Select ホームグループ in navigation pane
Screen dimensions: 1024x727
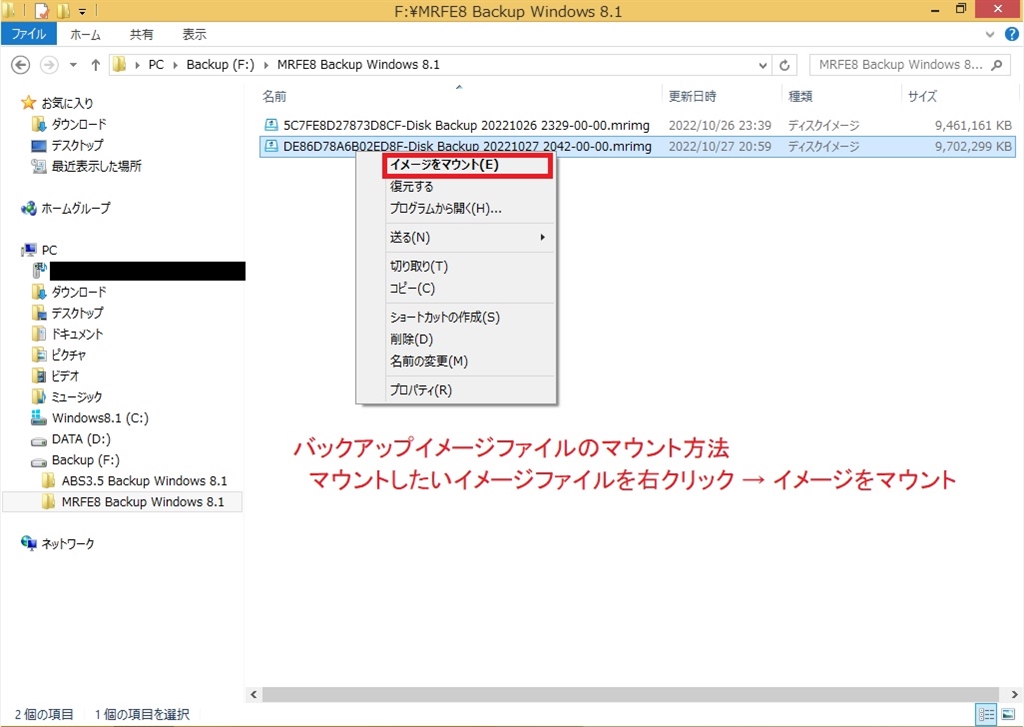pos(76,208)
